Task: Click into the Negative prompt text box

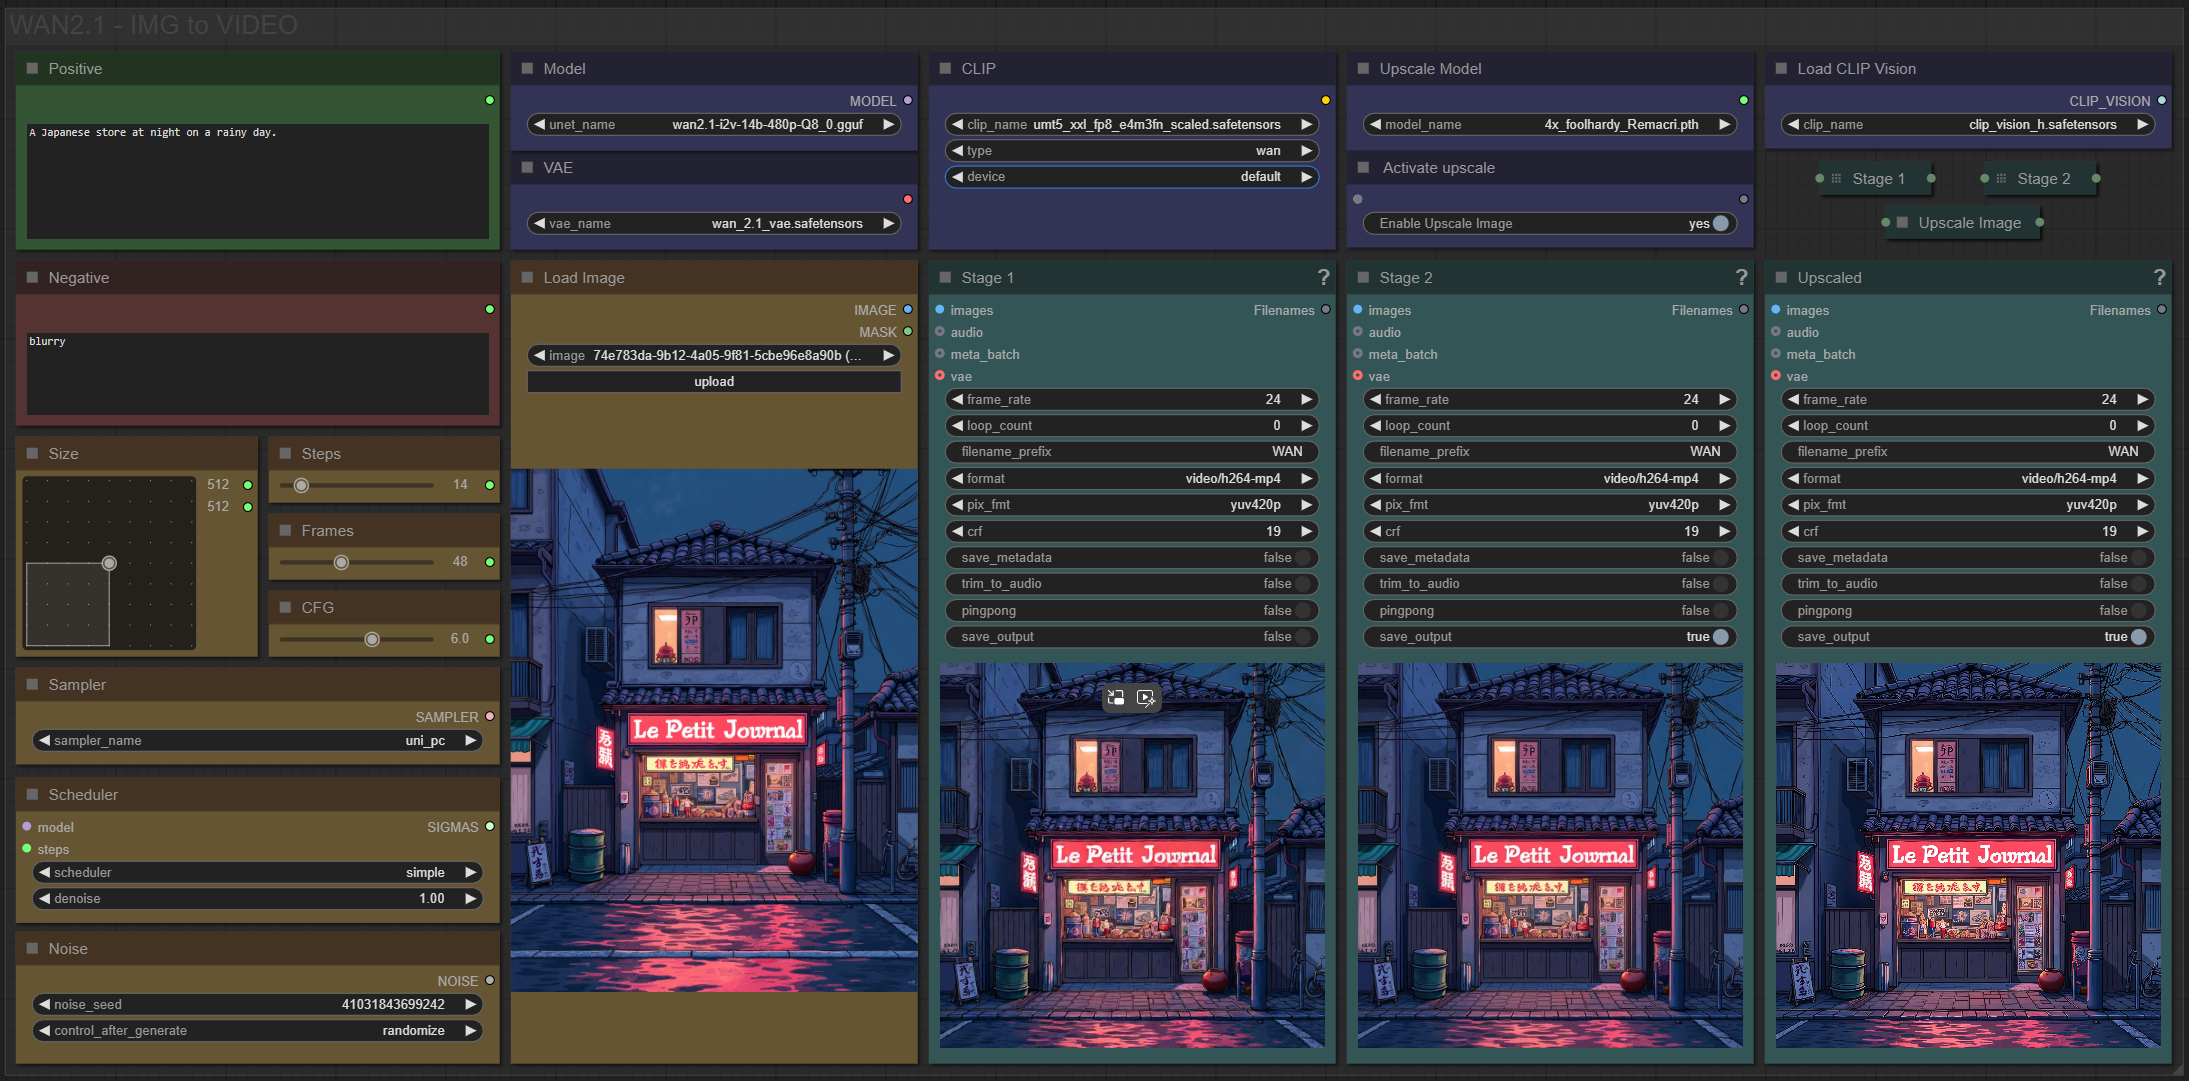Action: [x=257, y=373]
